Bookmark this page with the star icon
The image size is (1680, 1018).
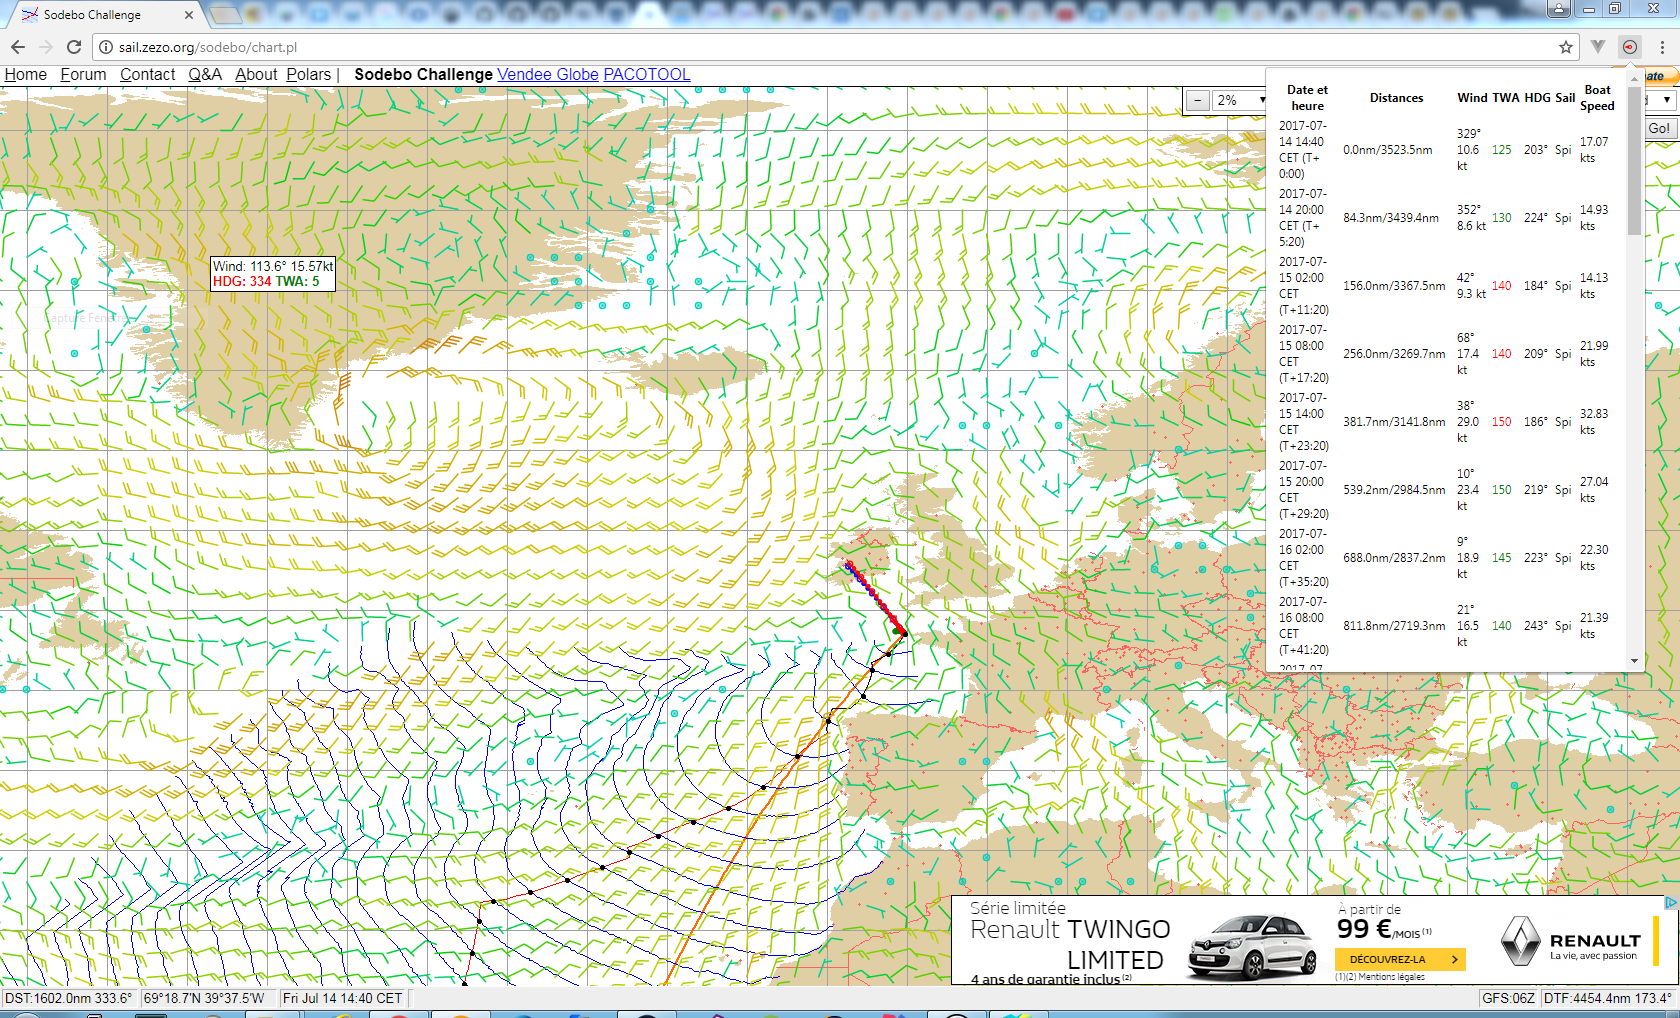tap(1566, 47)
